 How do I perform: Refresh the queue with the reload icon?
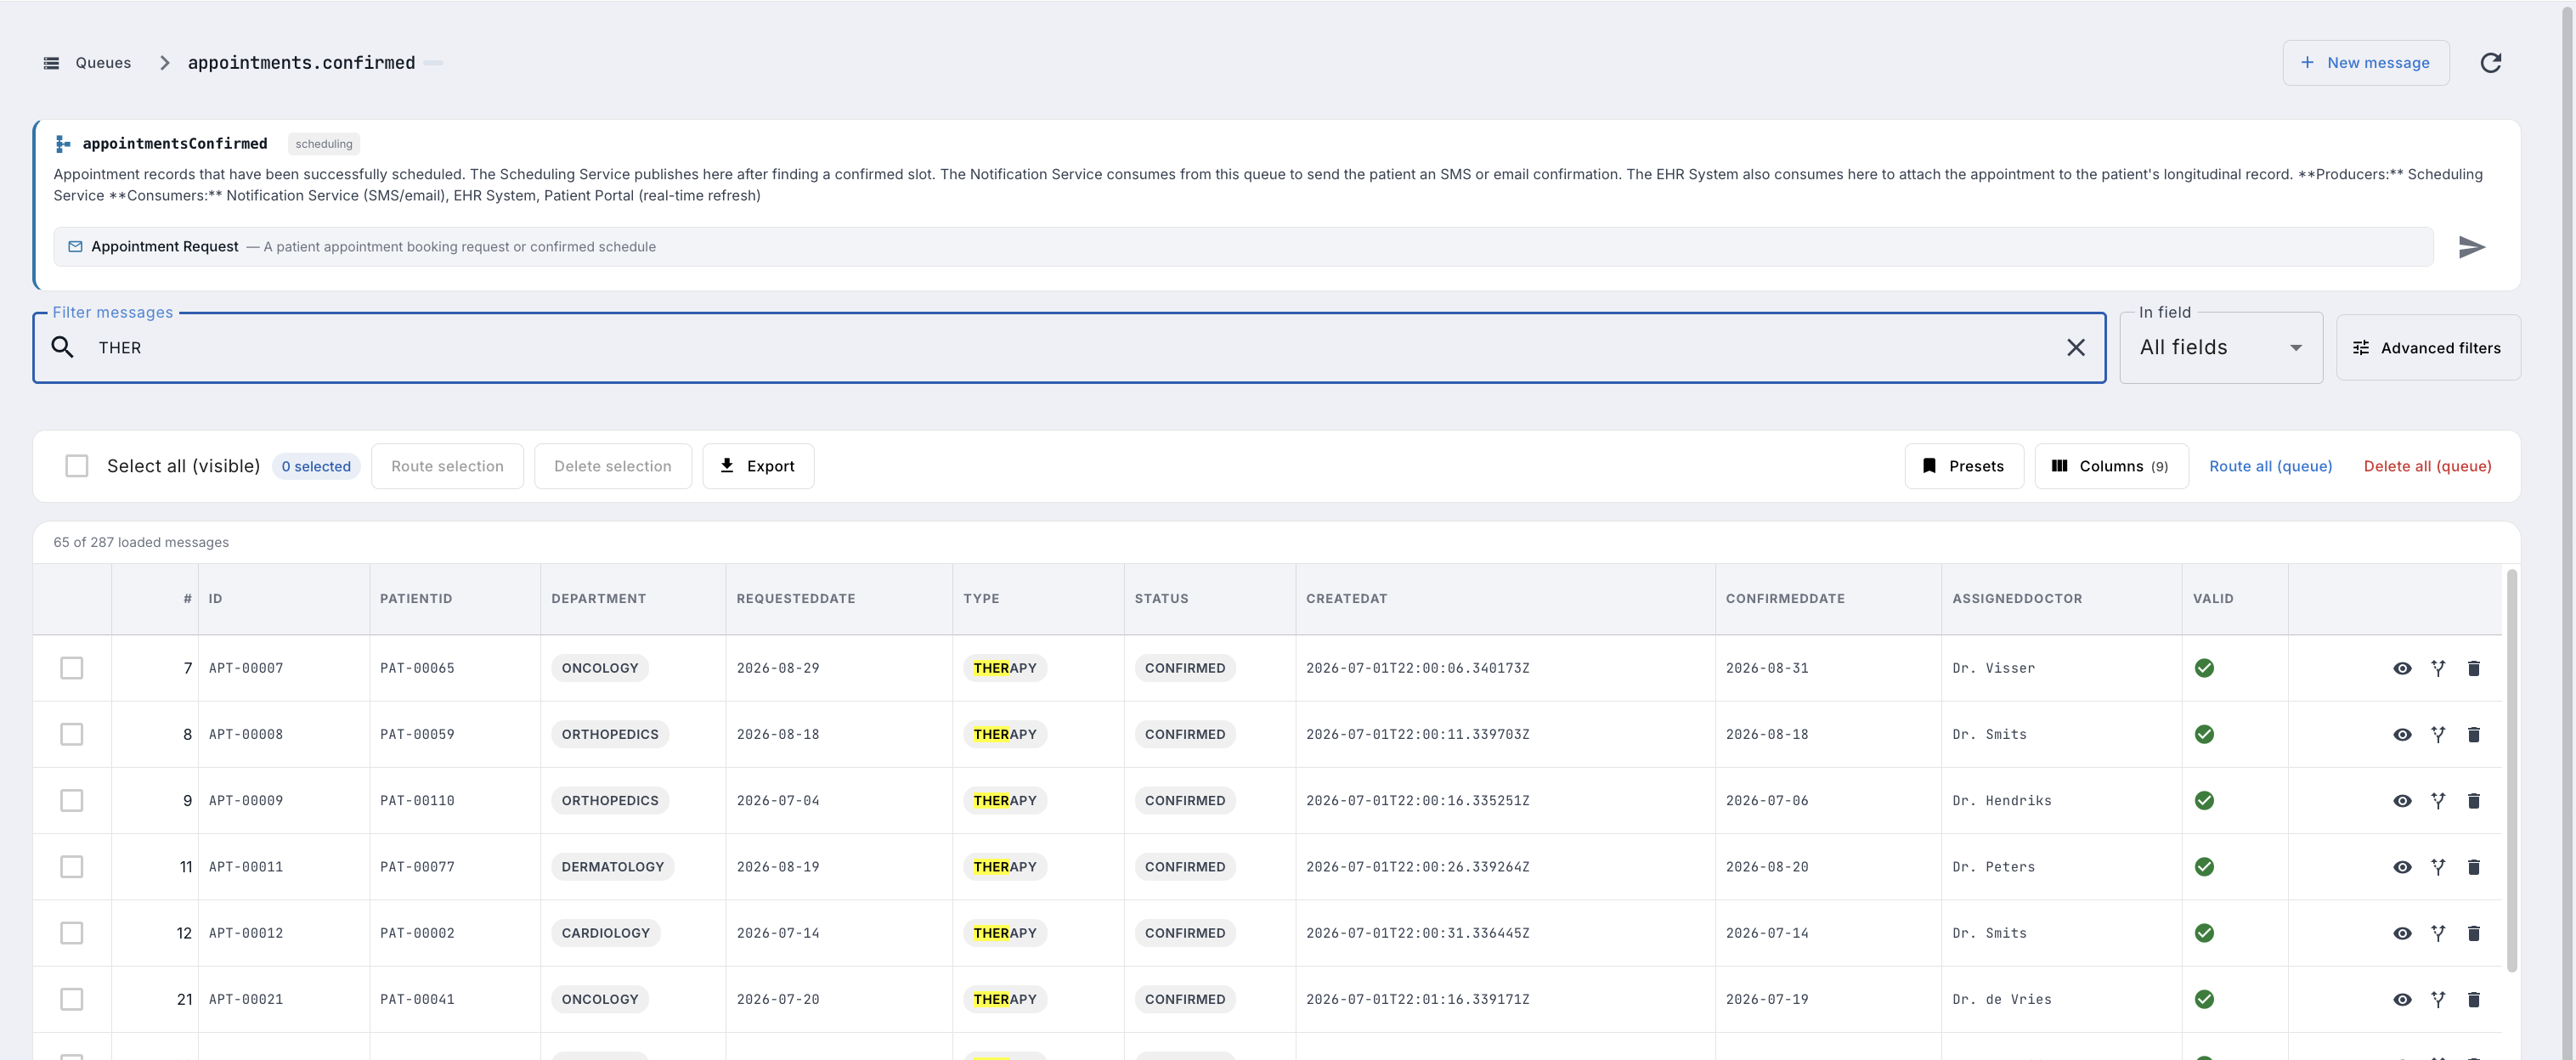pos(2490,63)
